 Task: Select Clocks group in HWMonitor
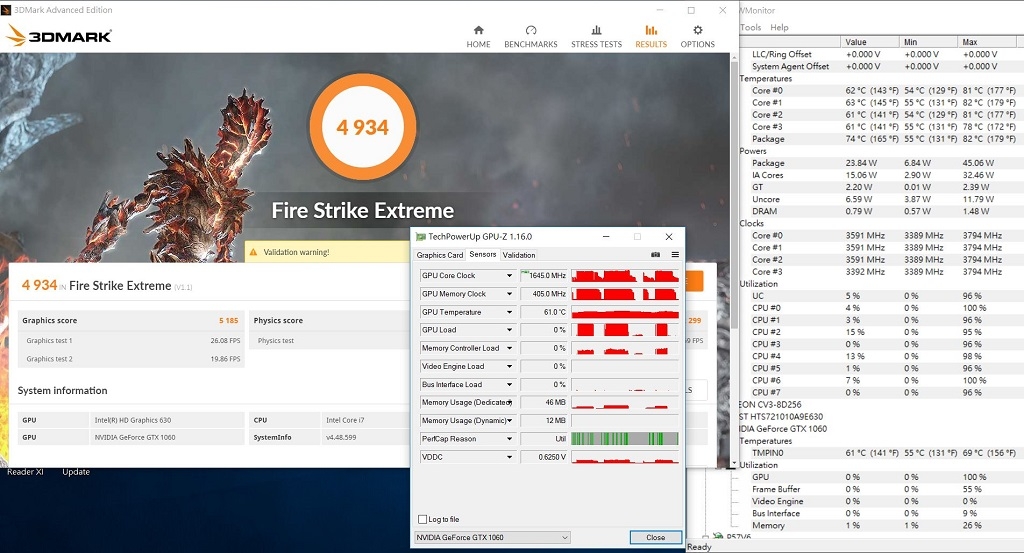tap(752, 223)
